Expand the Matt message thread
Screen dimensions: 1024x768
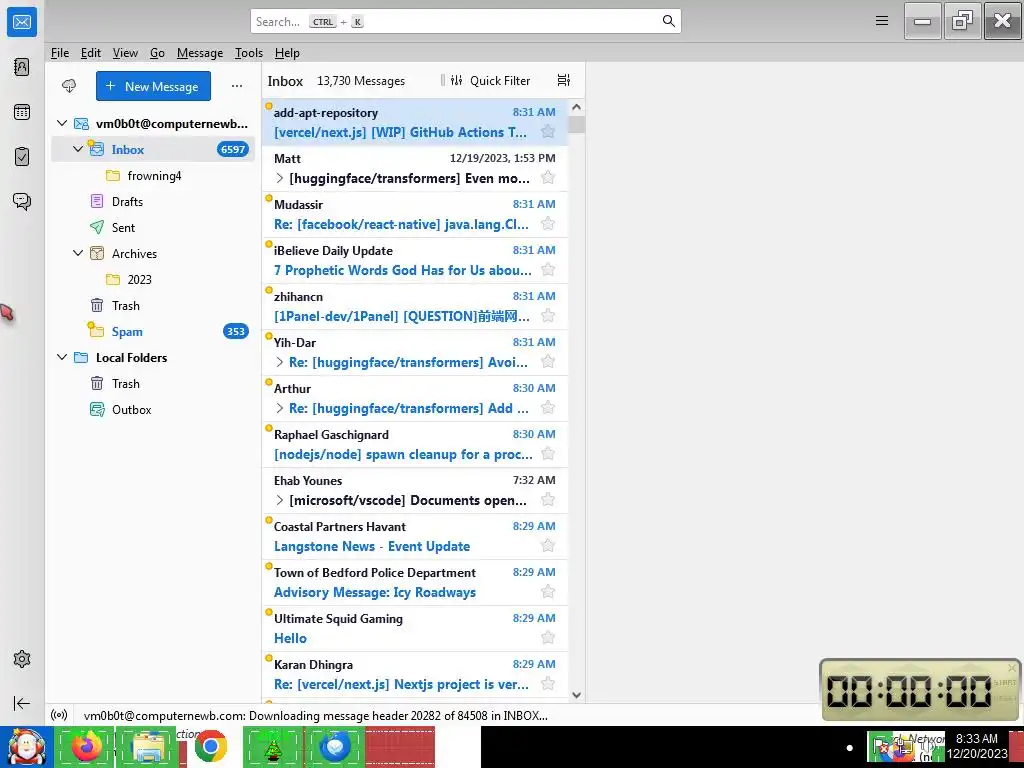point(280,178)
